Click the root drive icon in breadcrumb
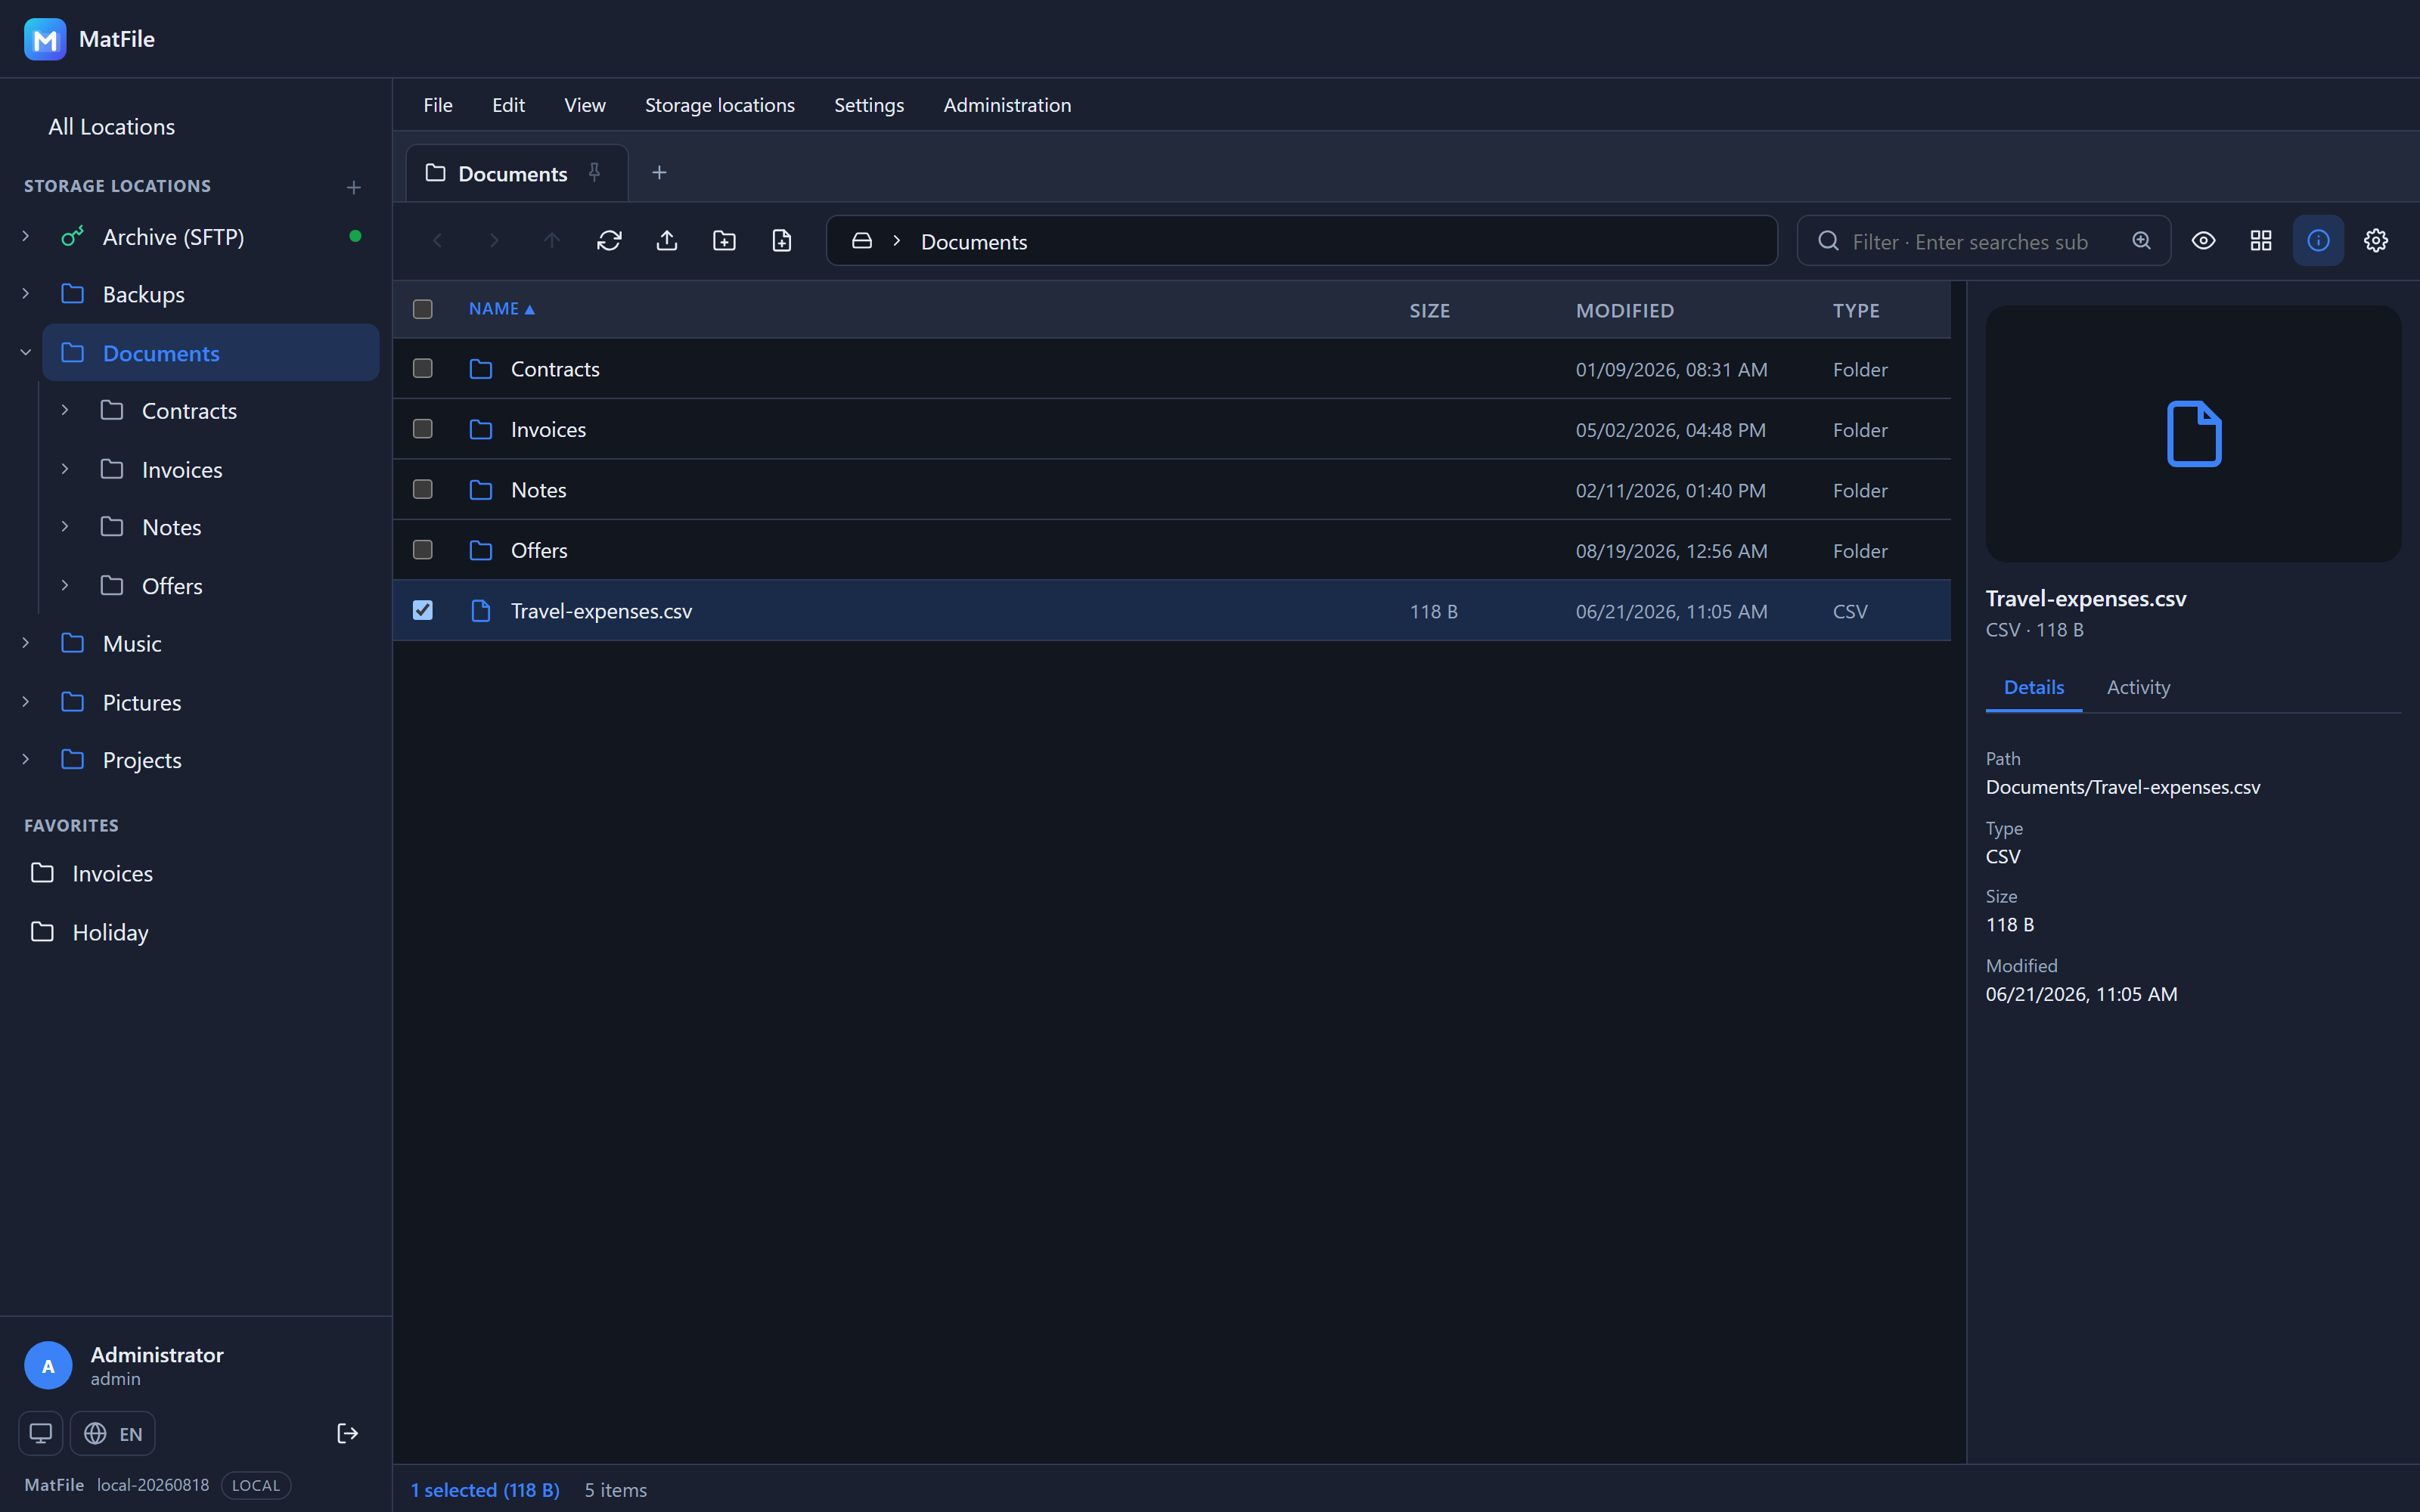The width and height of the screenshot is (2420, 1512). tap(862, 241)
